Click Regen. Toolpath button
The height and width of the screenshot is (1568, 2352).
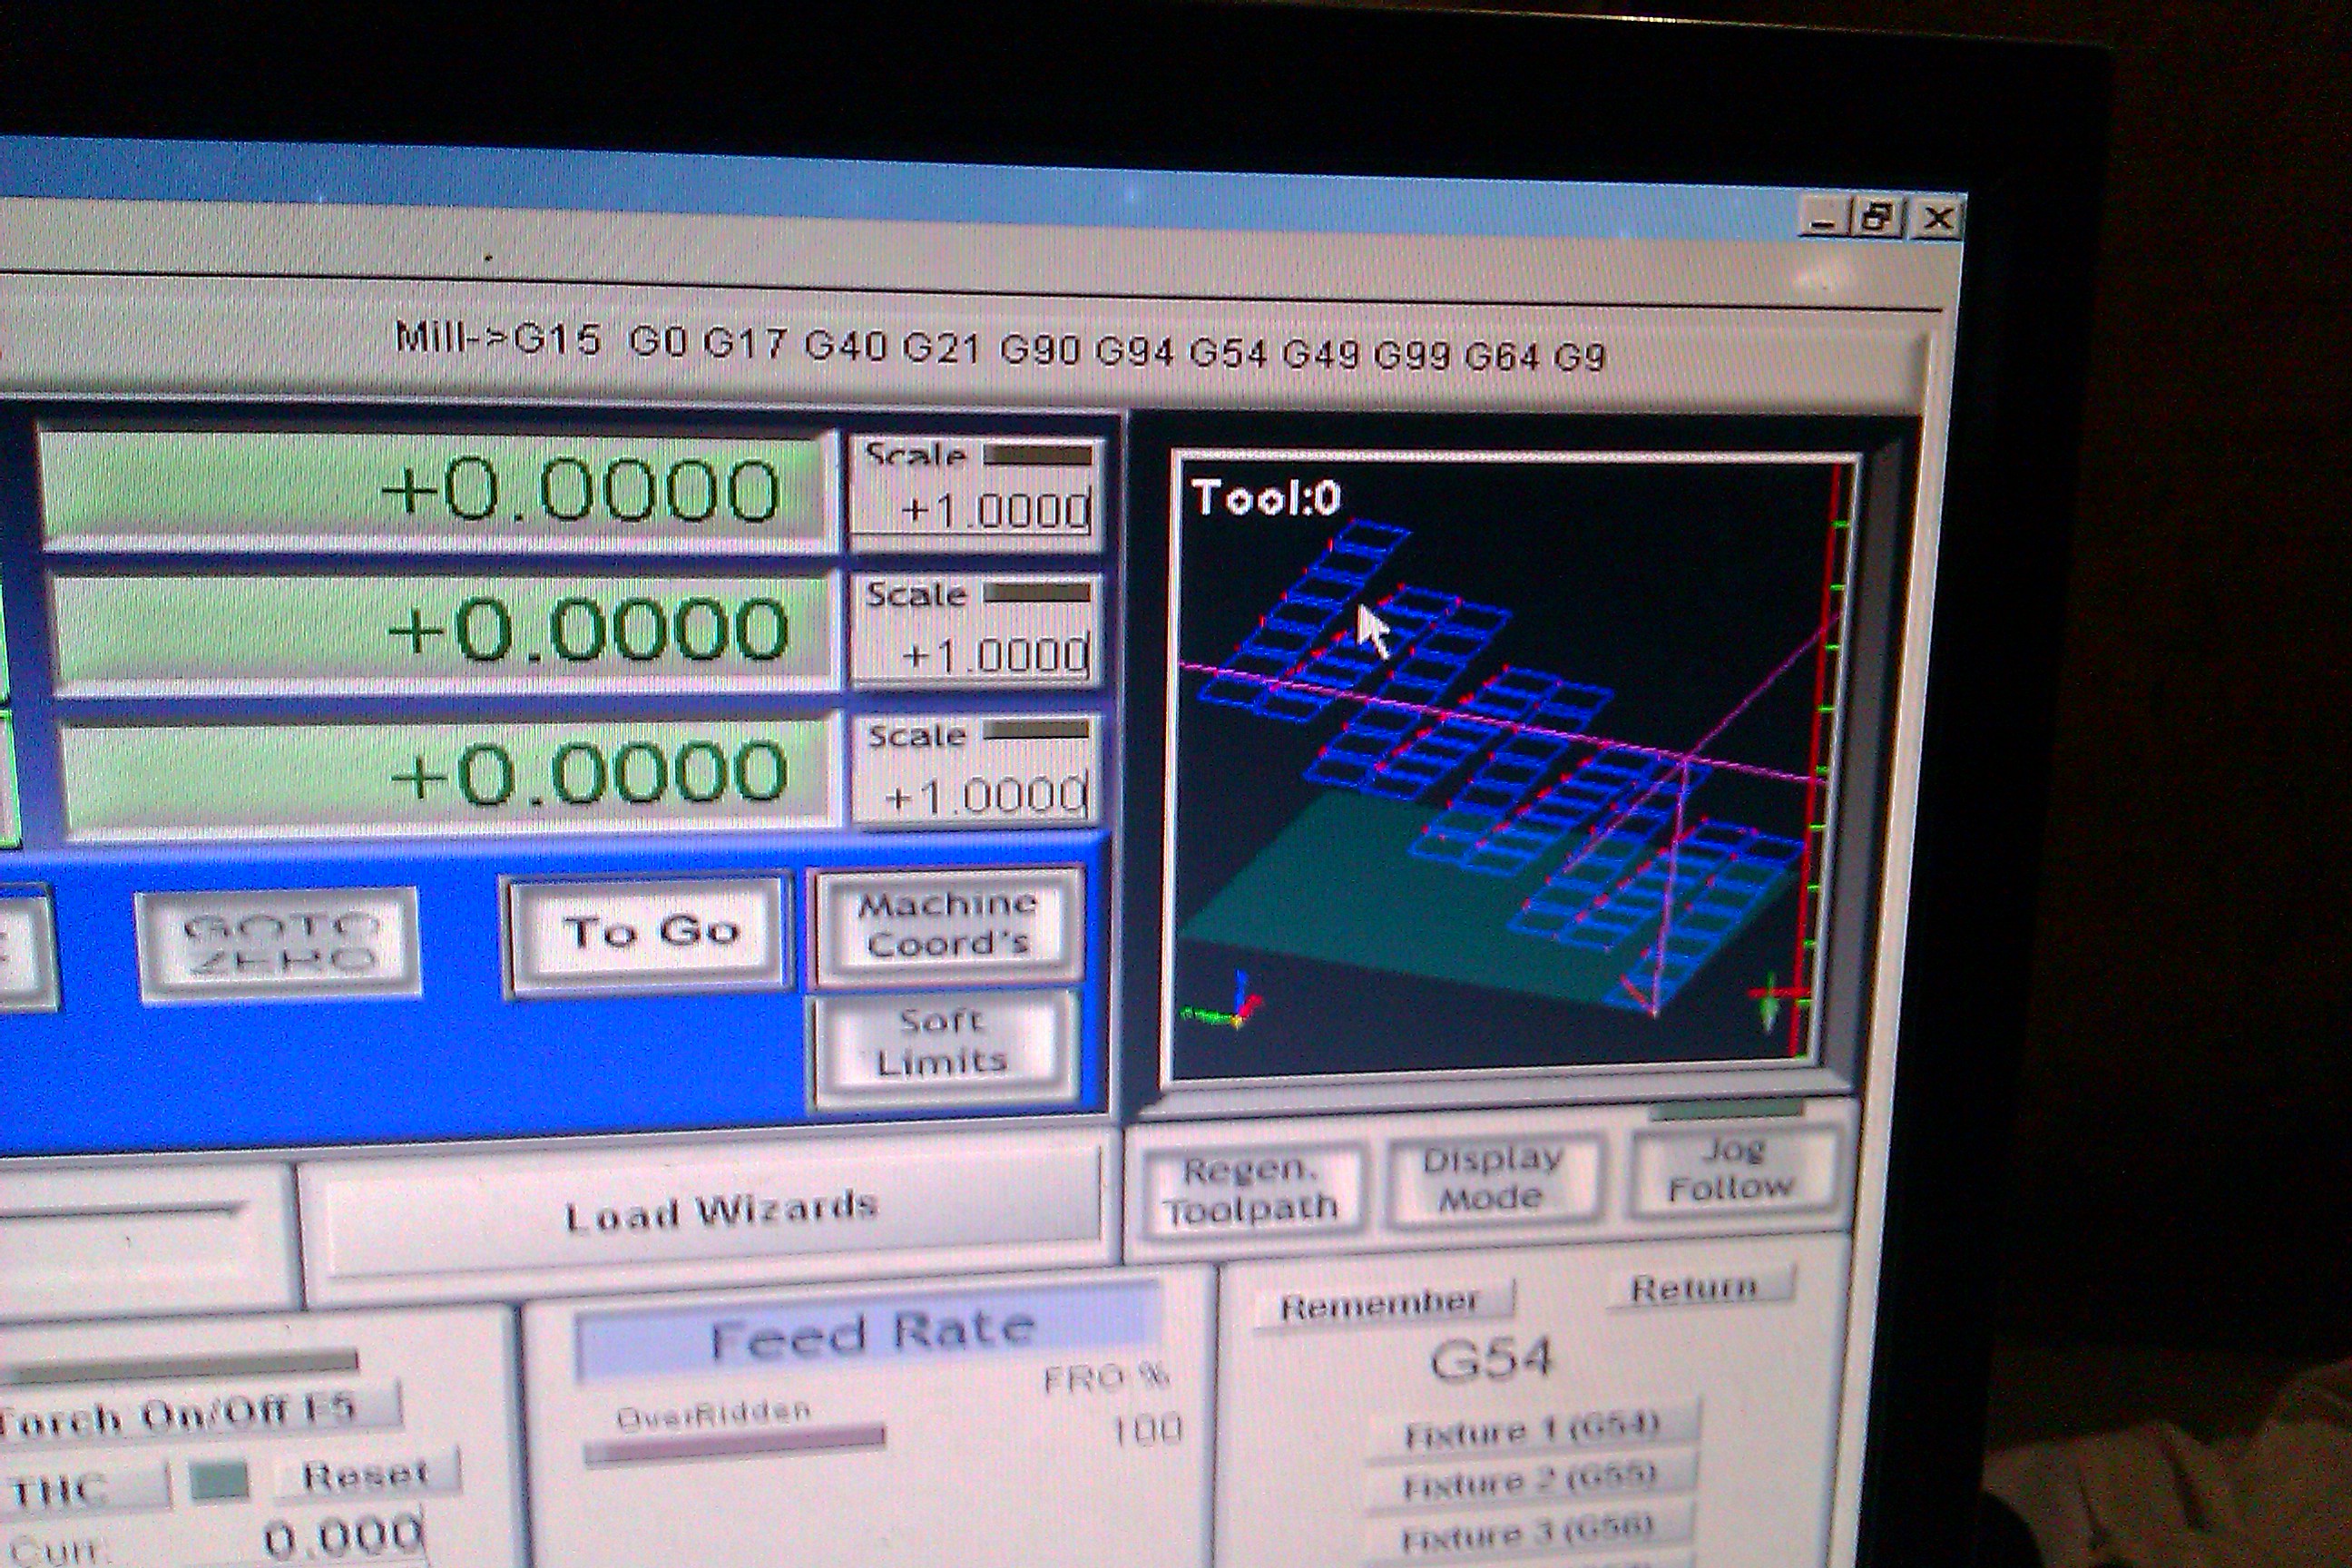1250,1191
